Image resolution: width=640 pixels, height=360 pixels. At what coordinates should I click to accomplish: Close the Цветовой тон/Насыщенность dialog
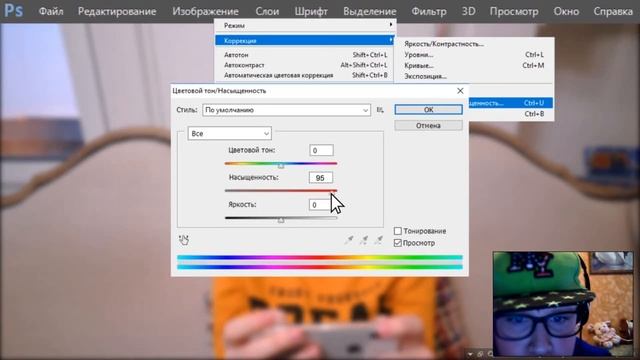pos(460,91)
